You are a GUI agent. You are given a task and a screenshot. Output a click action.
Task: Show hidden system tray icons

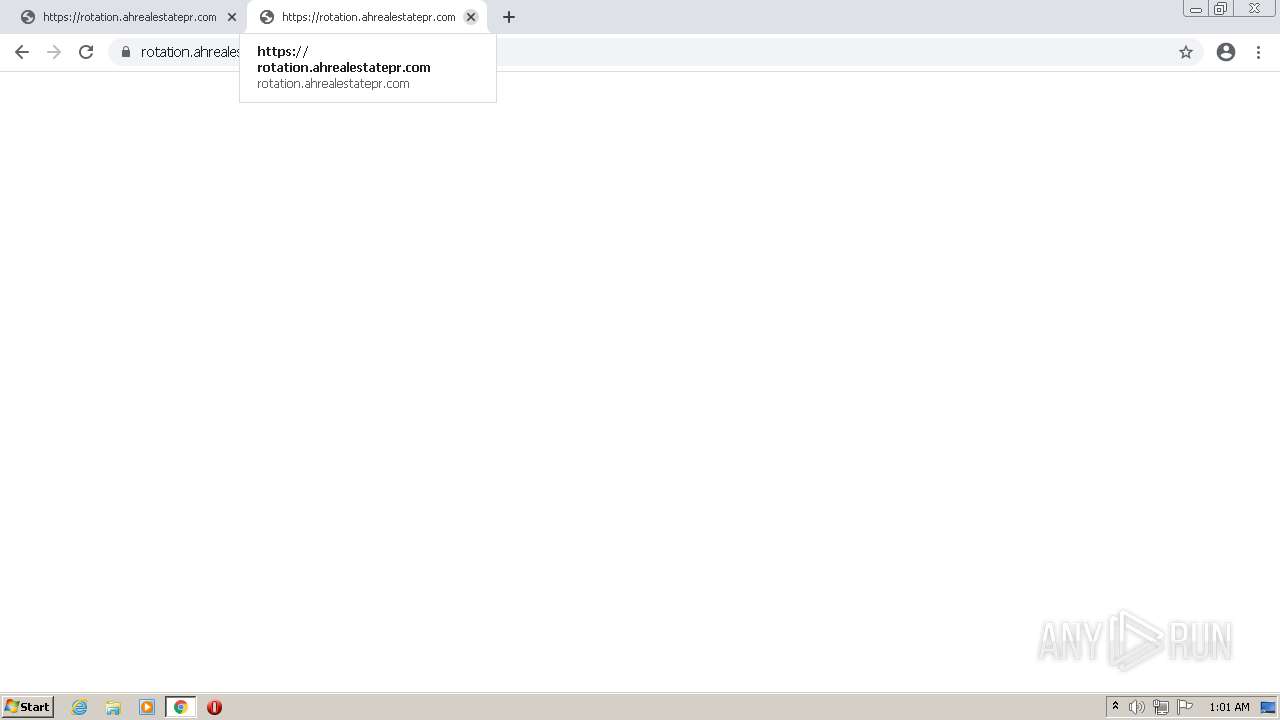tap(1115, 707)
